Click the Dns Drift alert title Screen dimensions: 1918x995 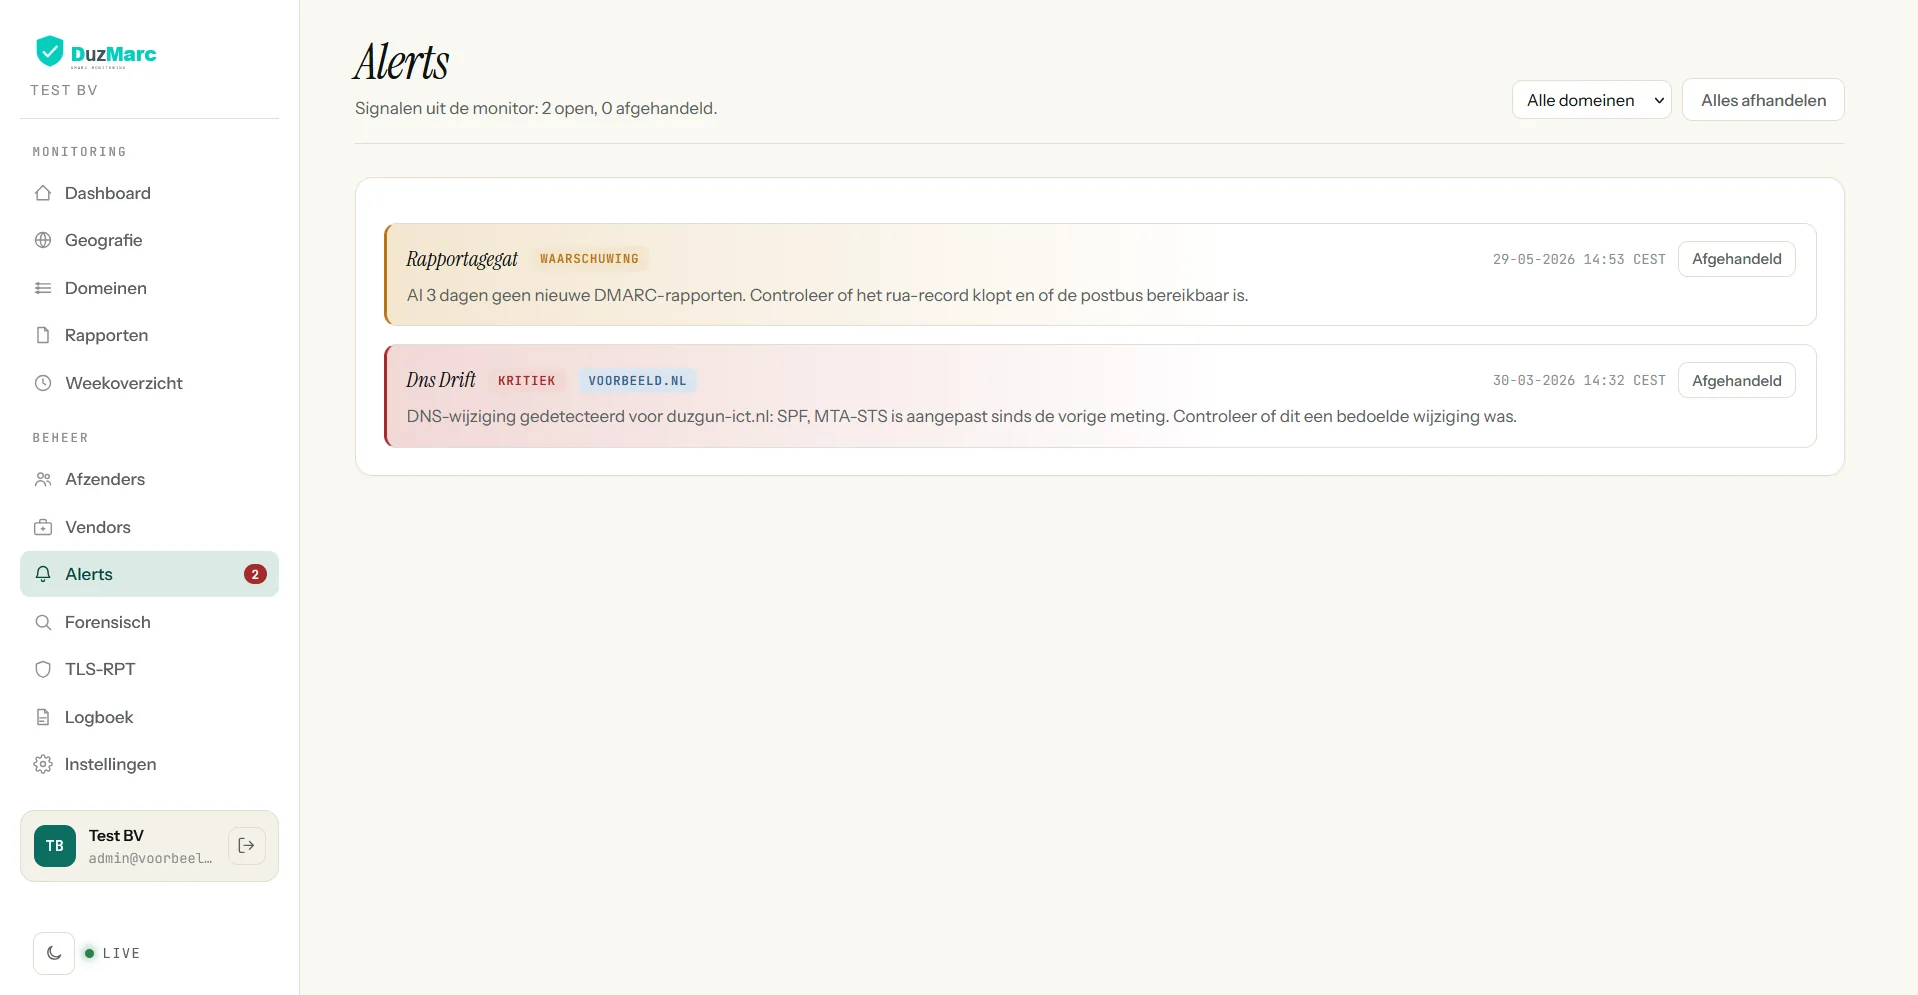point(441,380)
